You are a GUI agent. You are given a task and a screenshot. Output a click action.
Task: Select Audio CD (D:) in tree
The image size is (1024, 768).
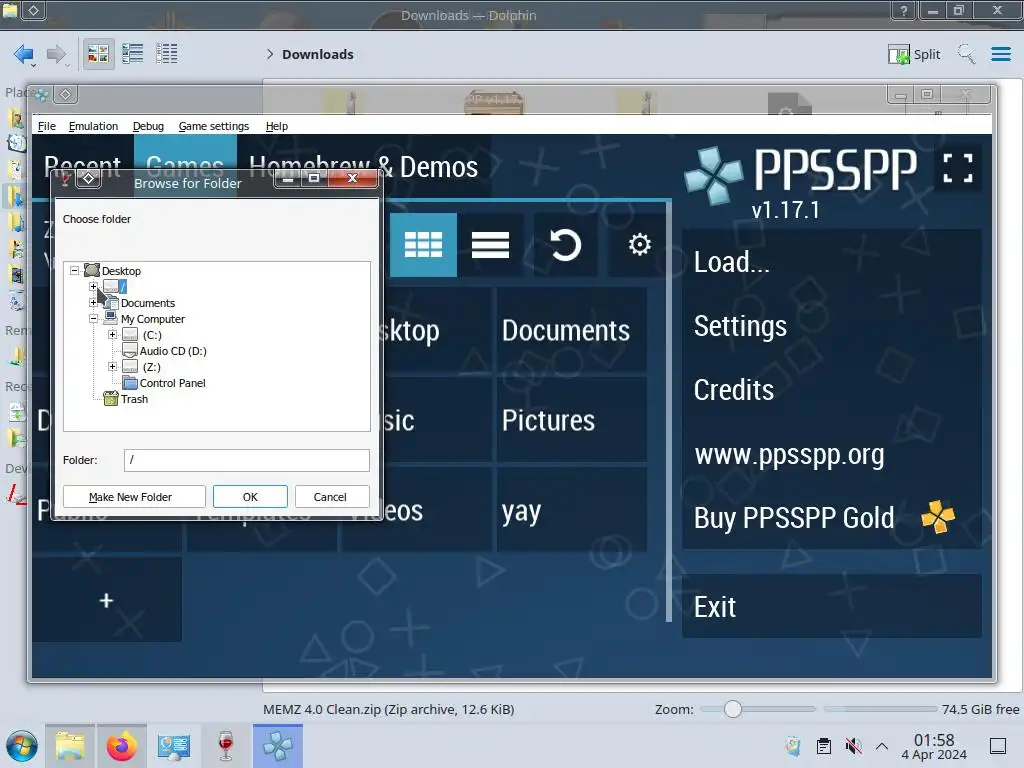point(173,351)
